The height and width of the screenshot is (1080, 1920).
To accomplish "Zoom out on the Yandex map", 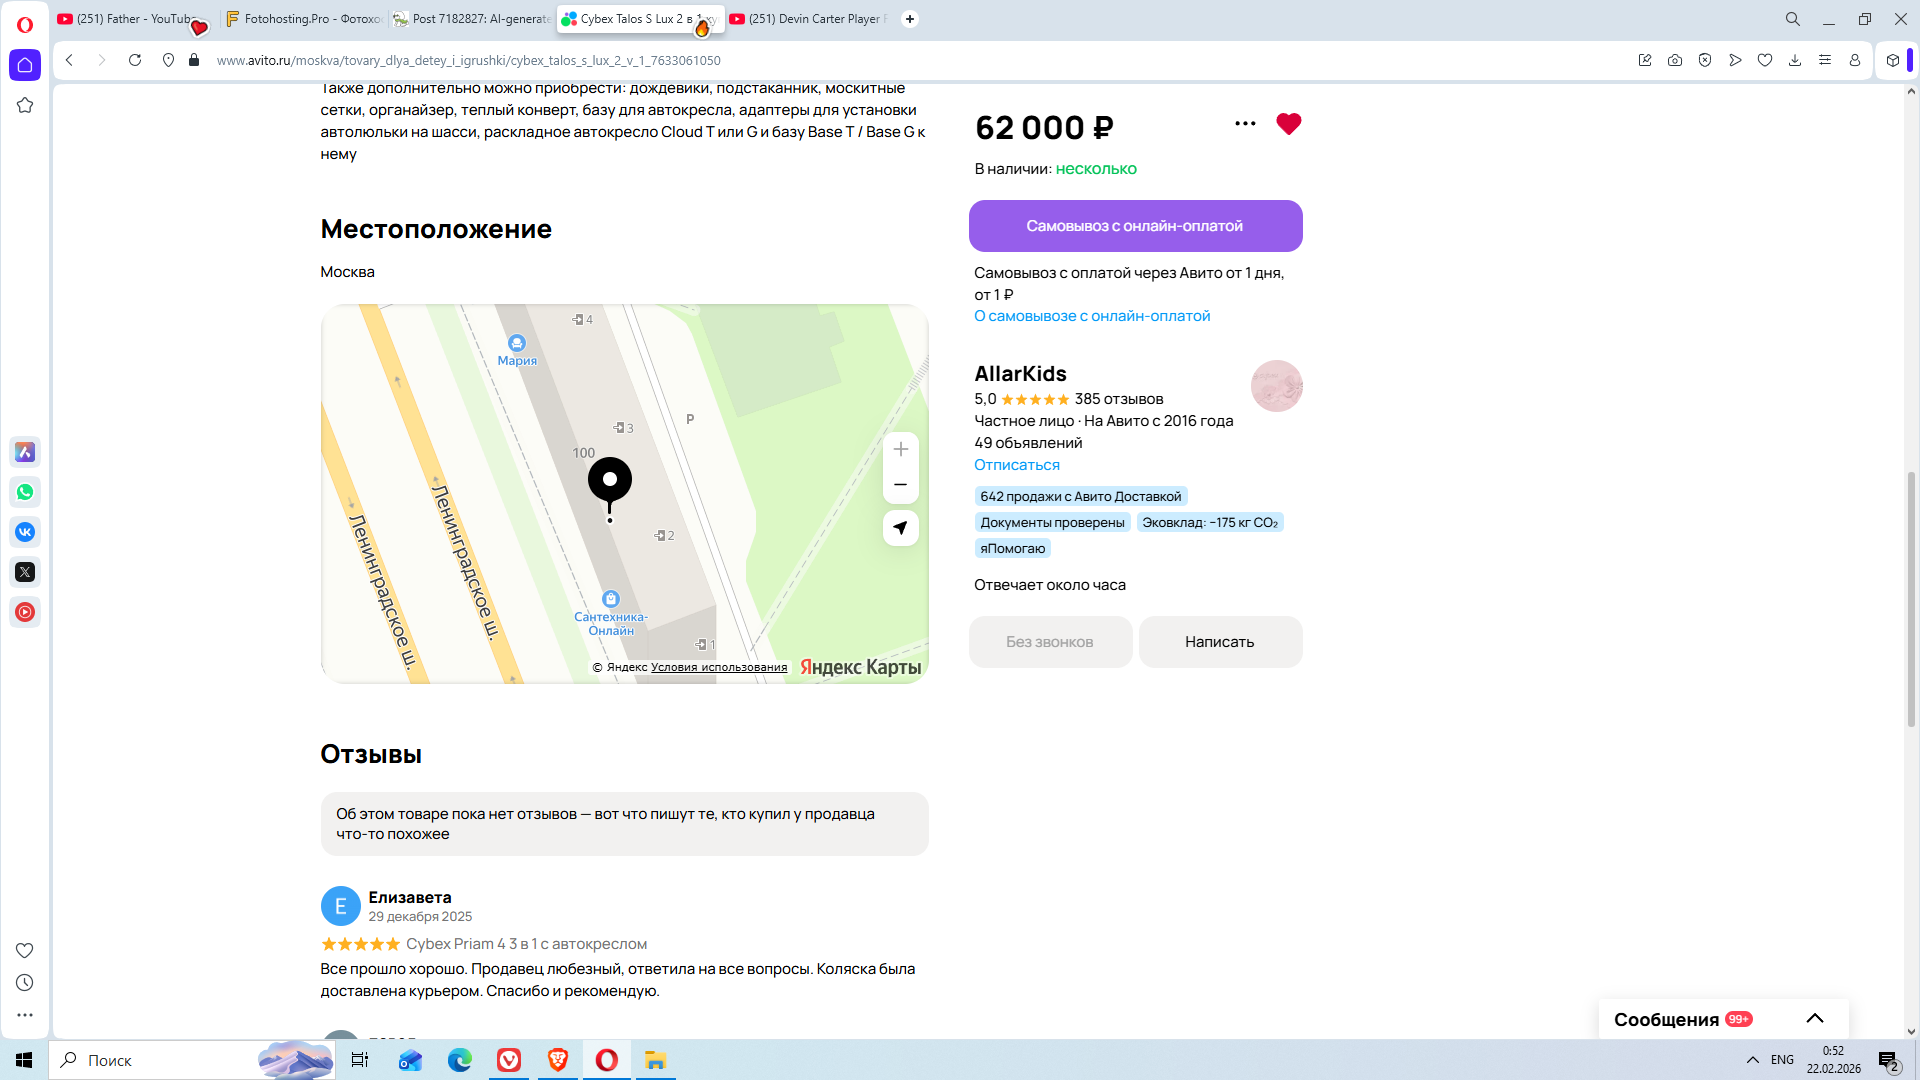I will (x=900, y=485).
